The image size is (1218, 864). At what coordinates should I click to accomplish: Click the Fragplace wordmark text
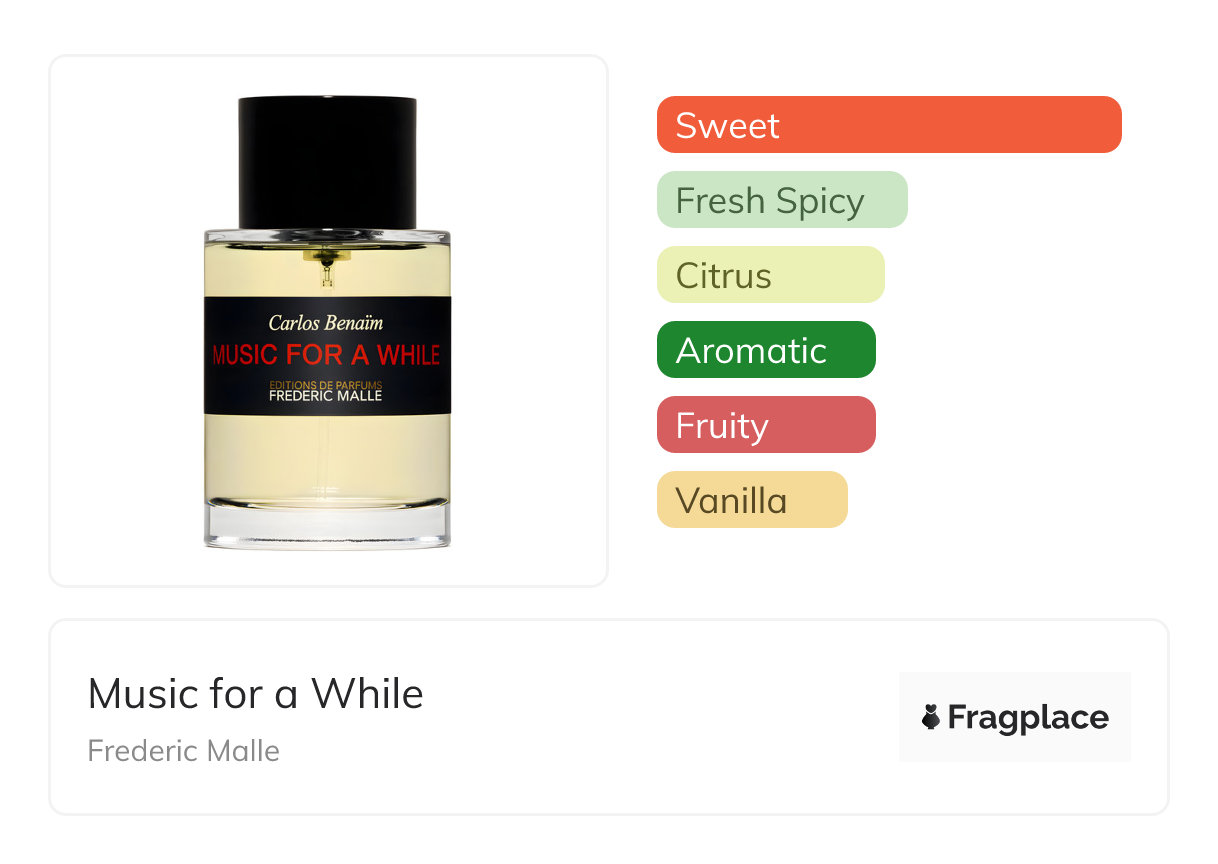1028,718
